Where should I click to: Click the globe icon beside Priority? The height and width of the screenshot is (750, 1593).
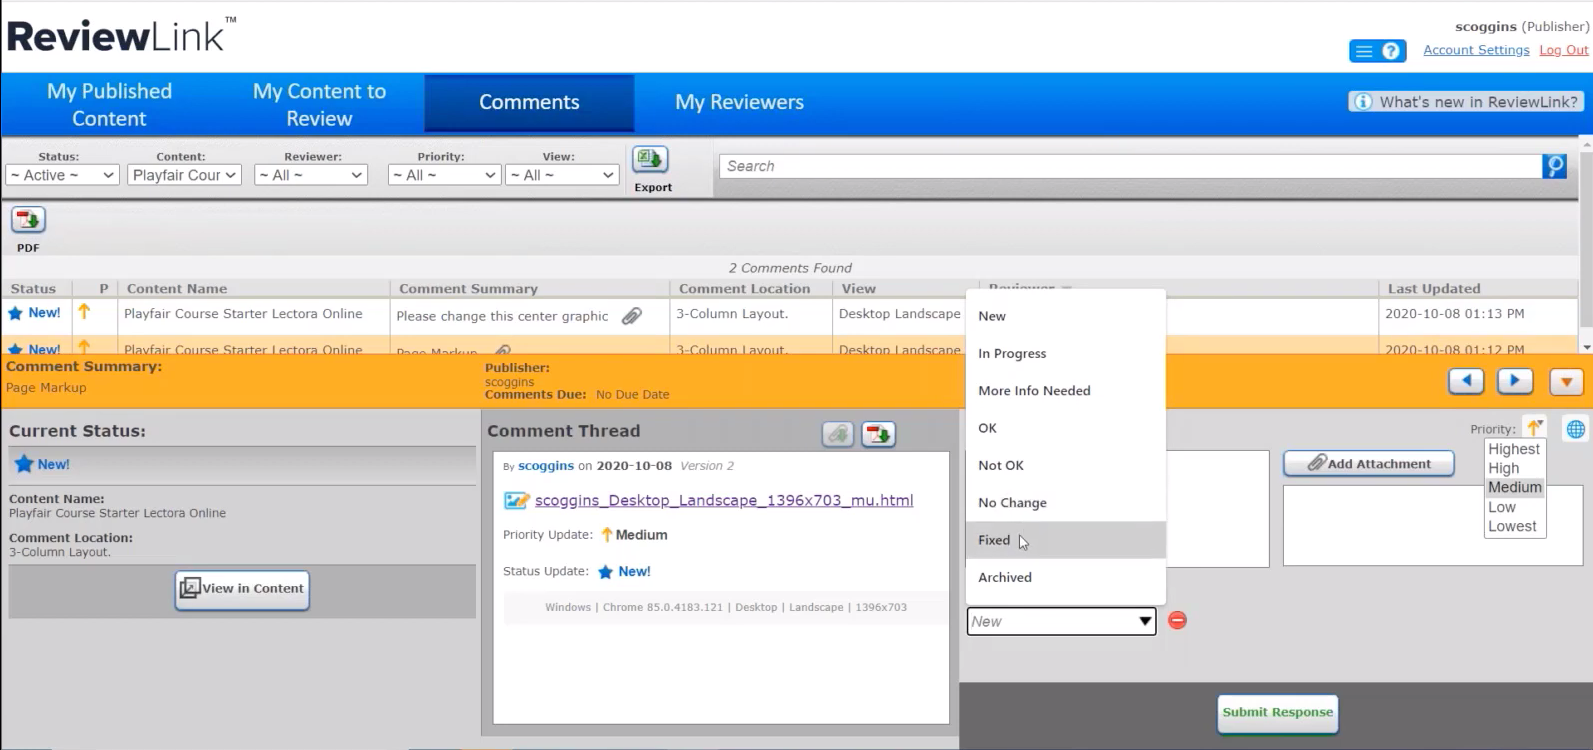click(x=1575, y=429)
